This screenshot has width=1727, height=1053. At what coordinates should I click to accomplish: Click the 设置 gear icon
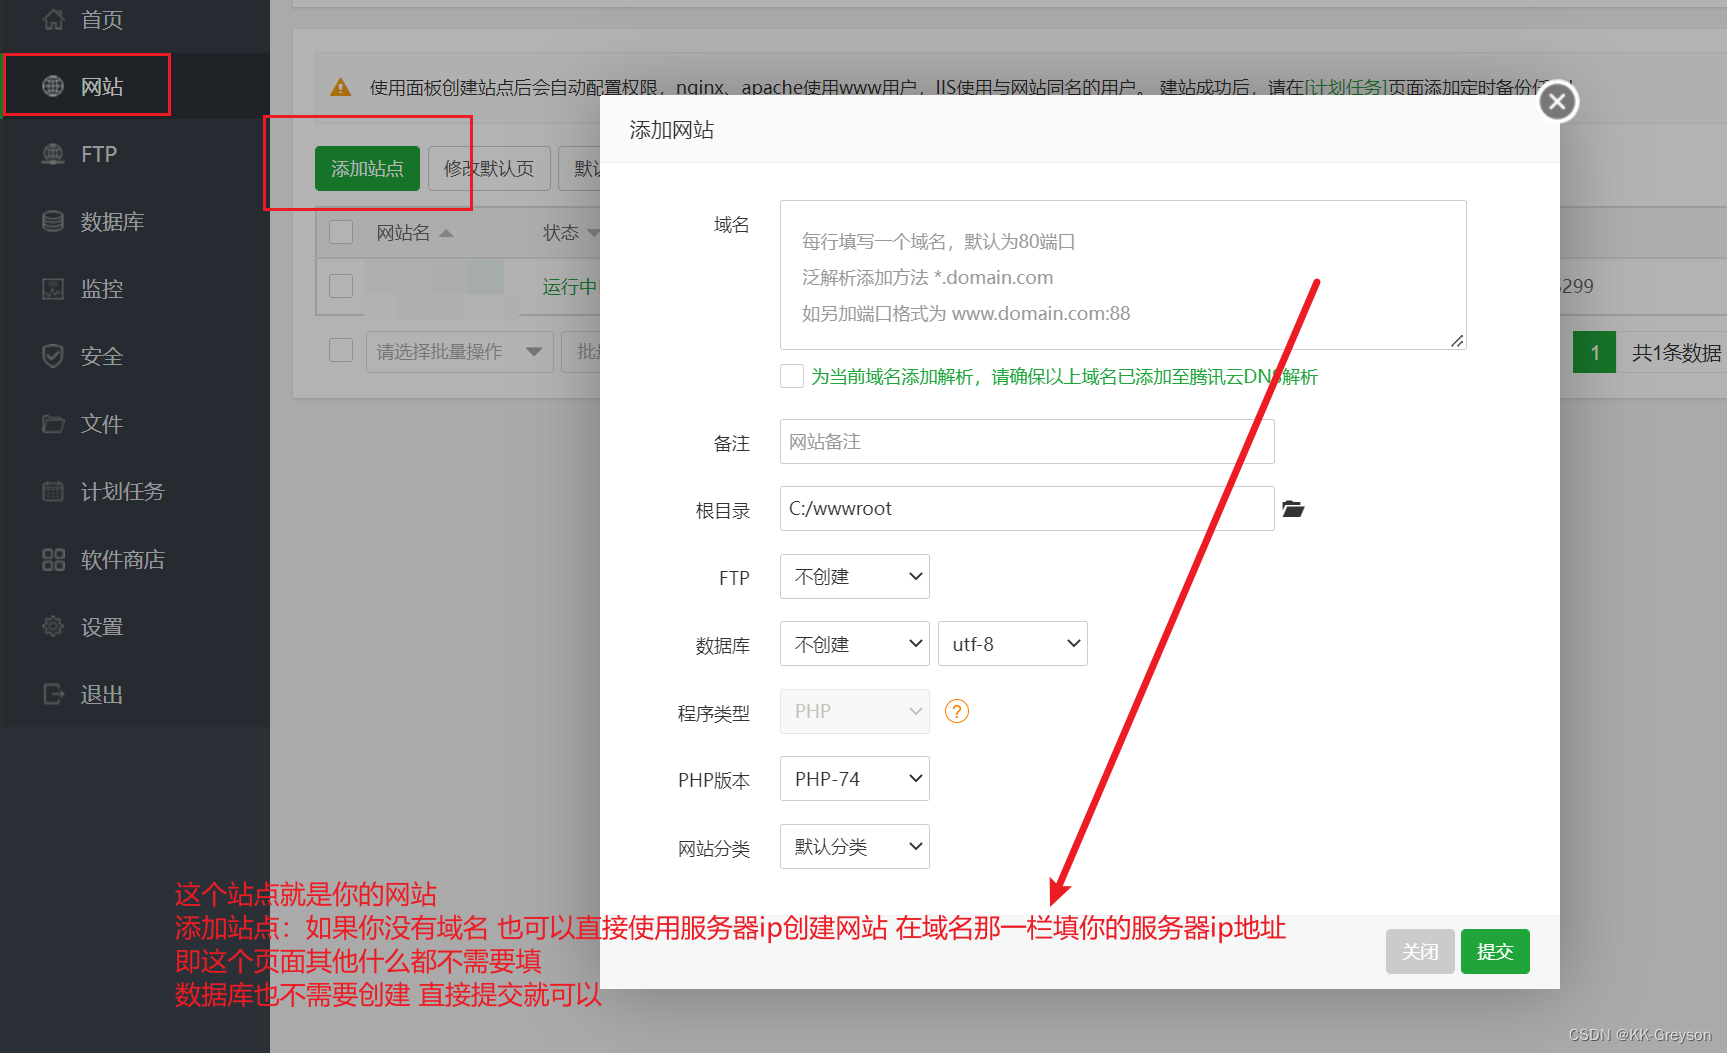pos(53,627)
